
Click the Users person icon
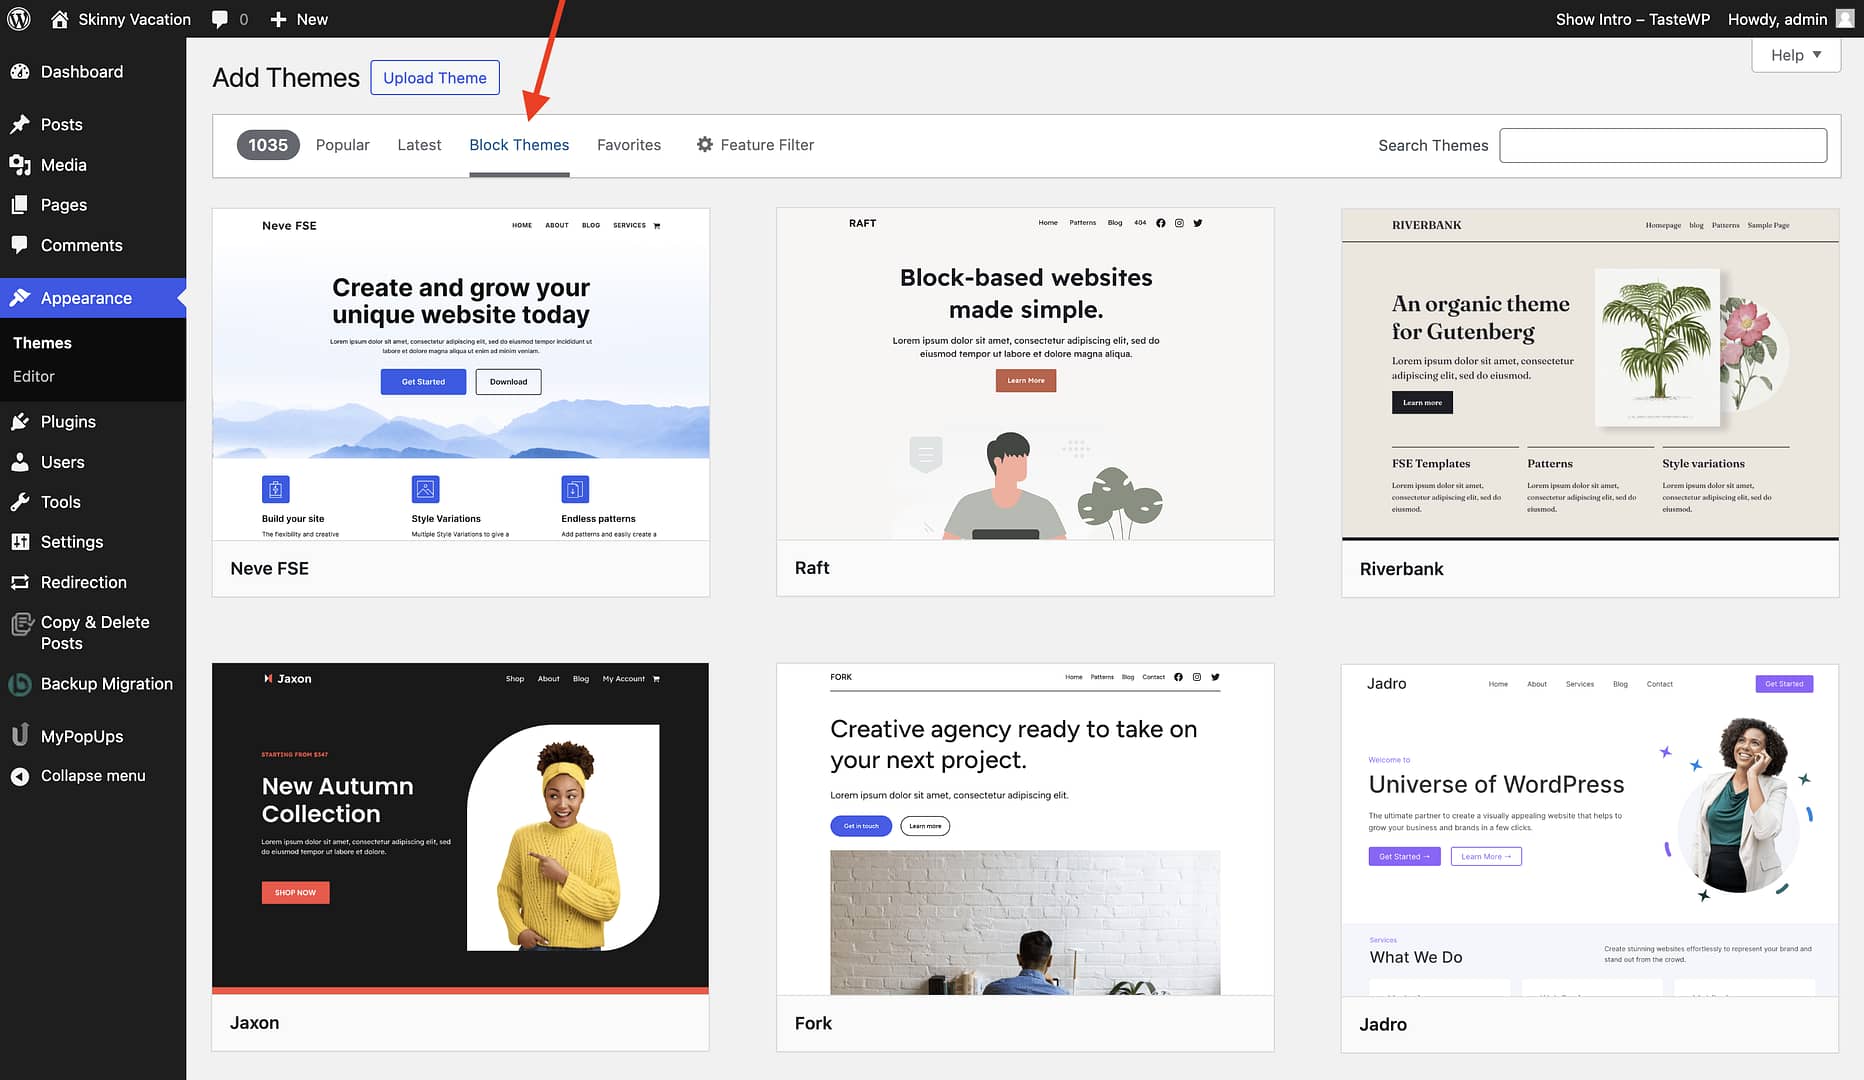pyautogui.click(x=20, y=462)
